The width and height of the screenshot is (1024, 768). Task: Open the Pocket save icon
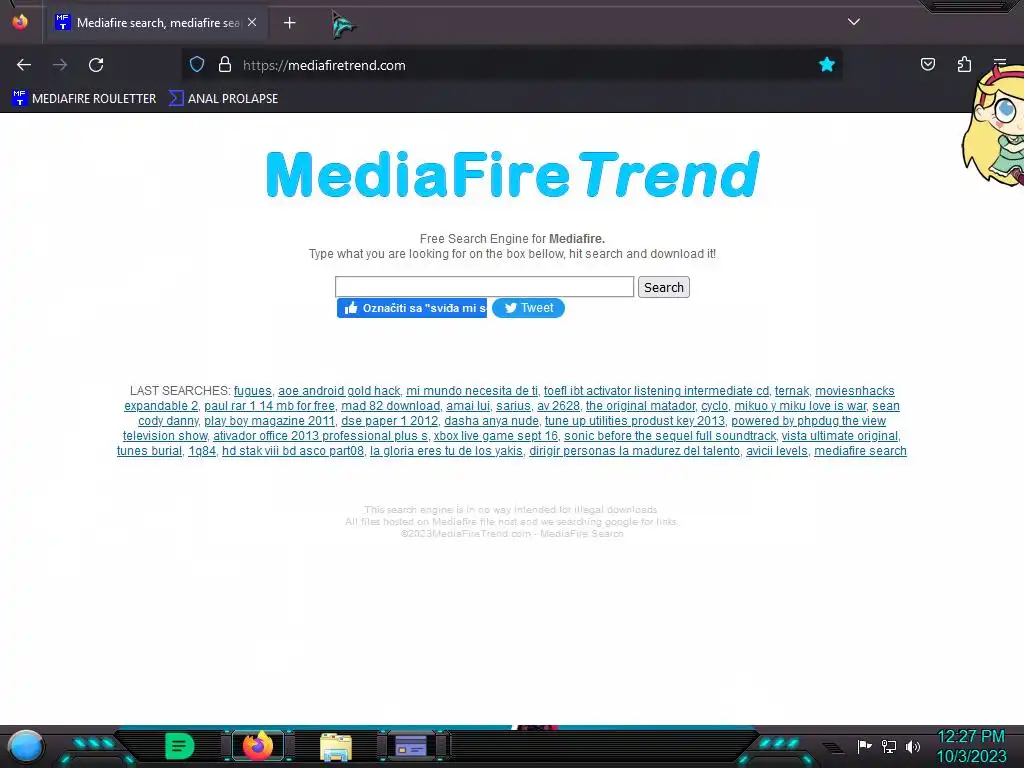(x=928, y=64)
